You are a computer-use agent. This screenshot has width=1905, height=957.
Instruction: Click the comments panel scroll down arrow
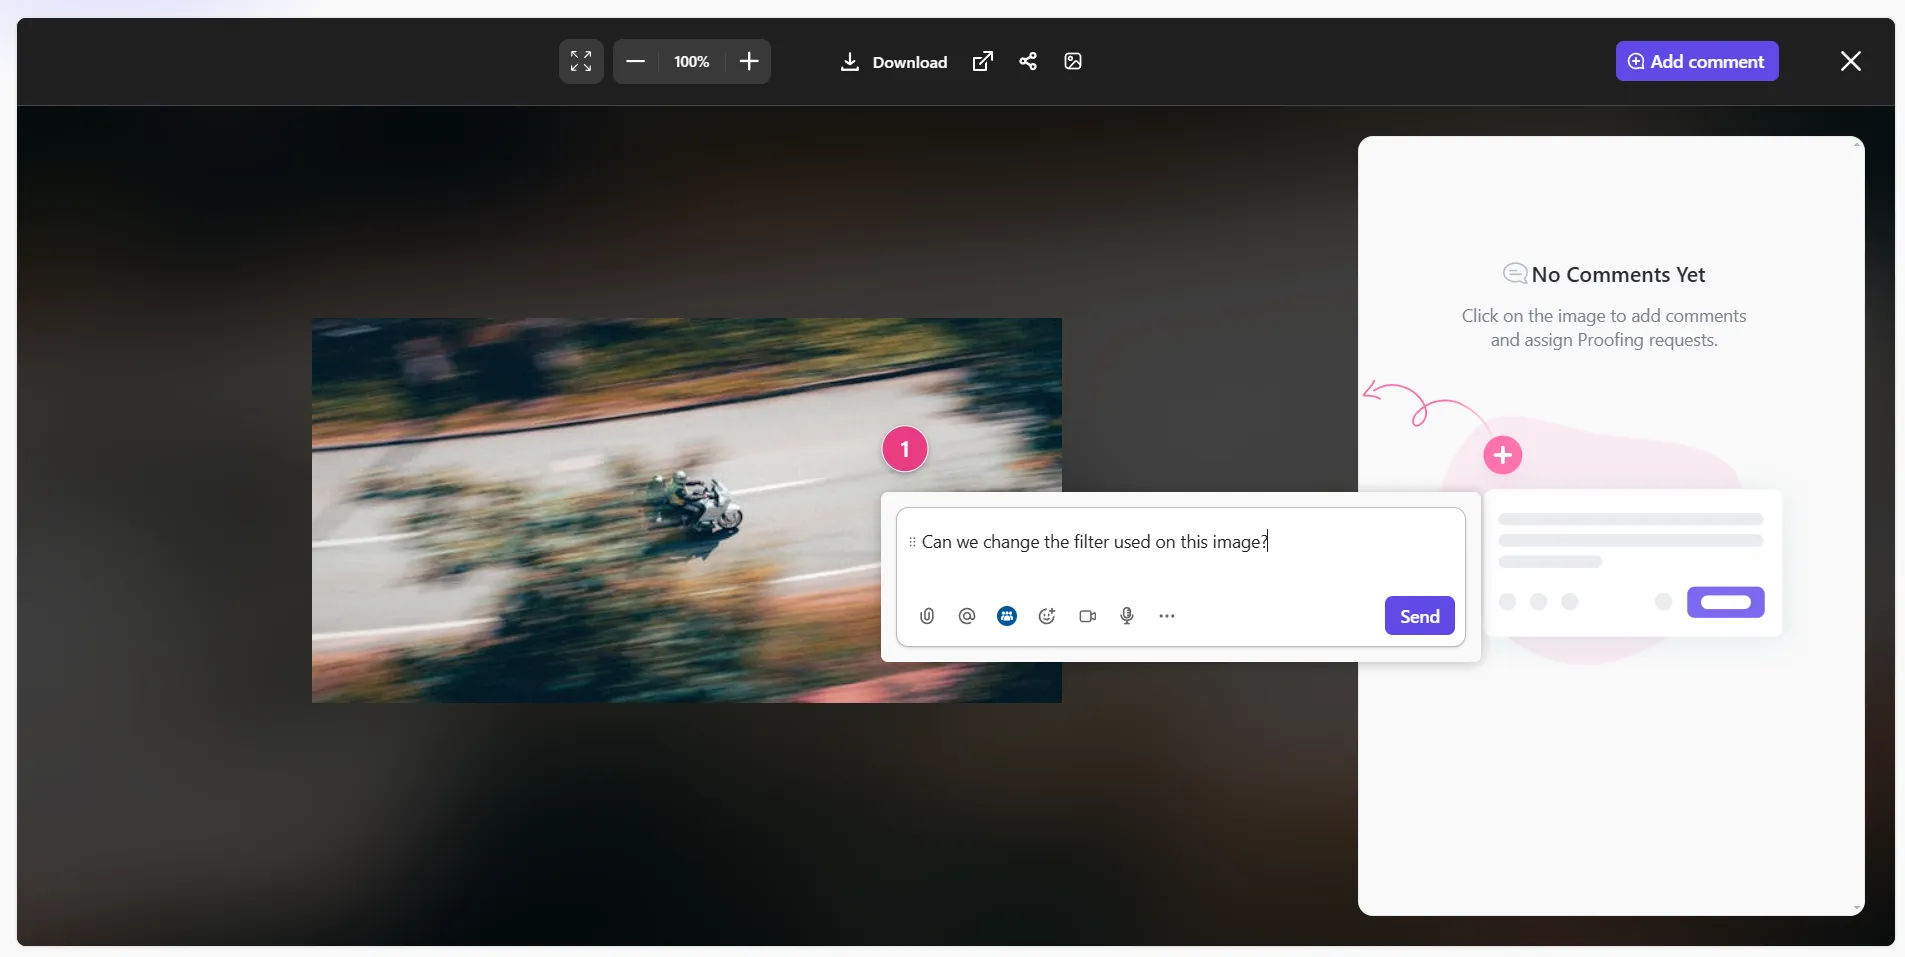click(1857, 908)
